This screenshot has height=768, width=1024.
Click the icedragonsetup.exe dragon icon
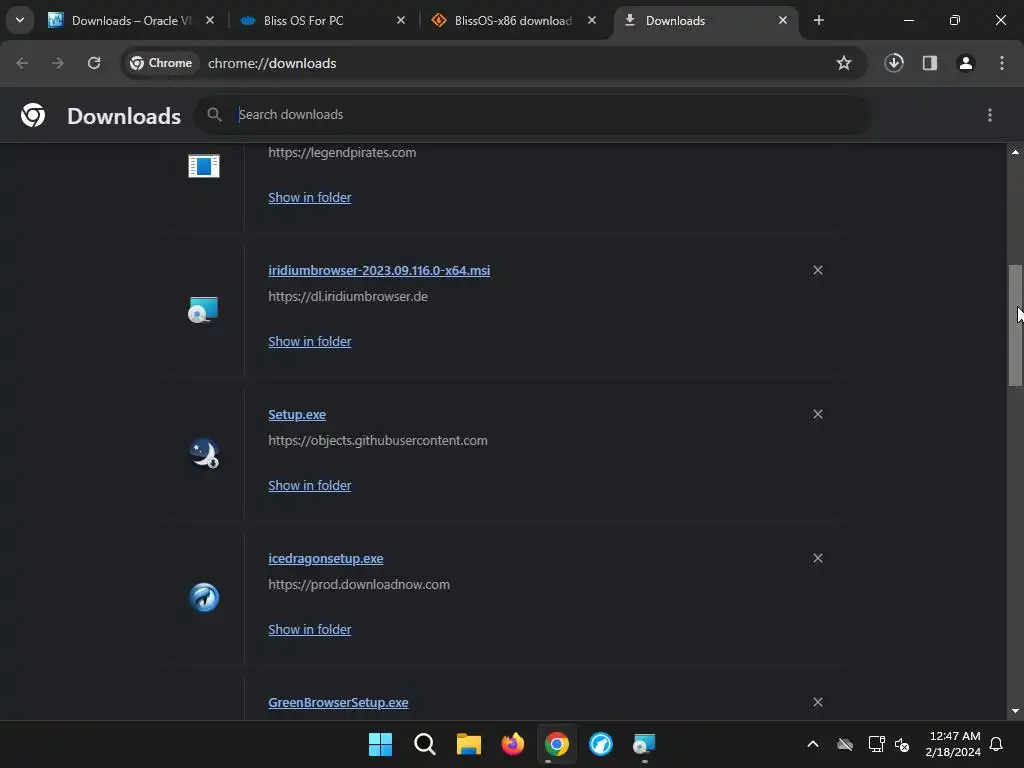pos(204,598)
